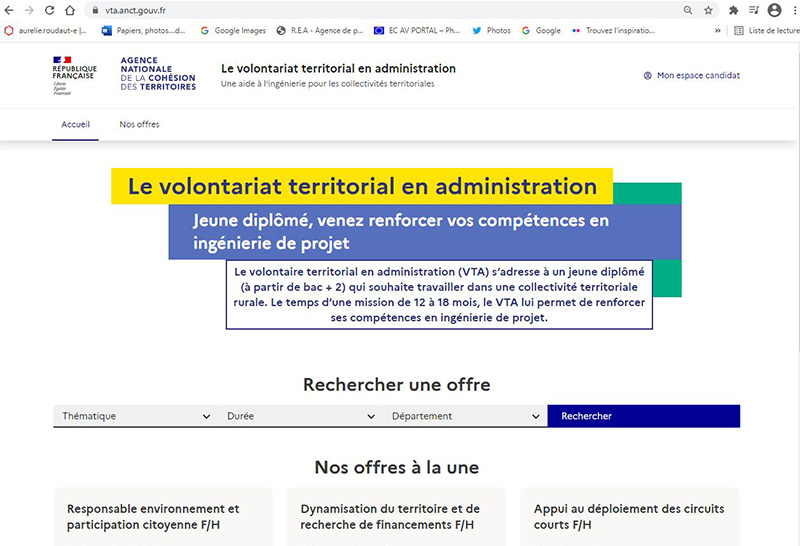Image resolution: width=800 pixels, height=546 pixels.
Task: Select the Accueil navigation tab
Action: click(76, 125)
